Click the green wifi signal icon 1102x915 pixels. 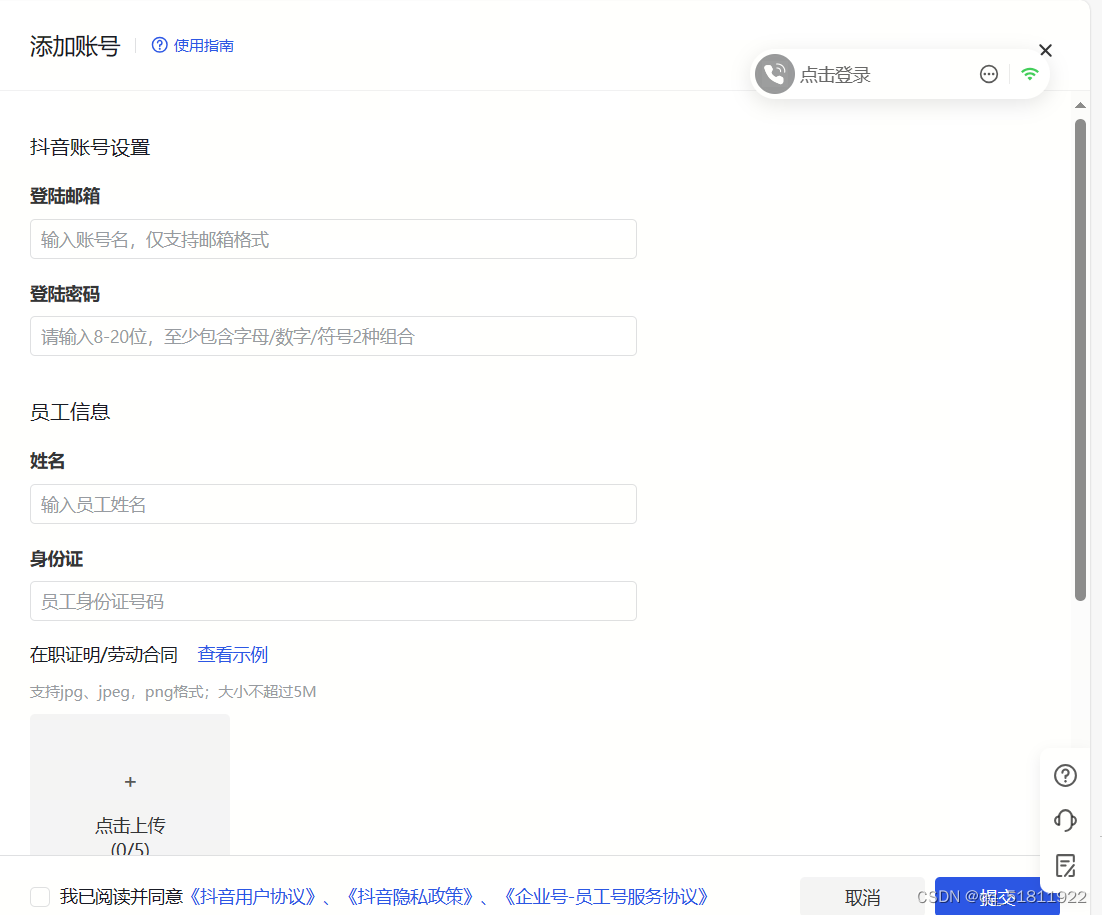pos(1030,74)
